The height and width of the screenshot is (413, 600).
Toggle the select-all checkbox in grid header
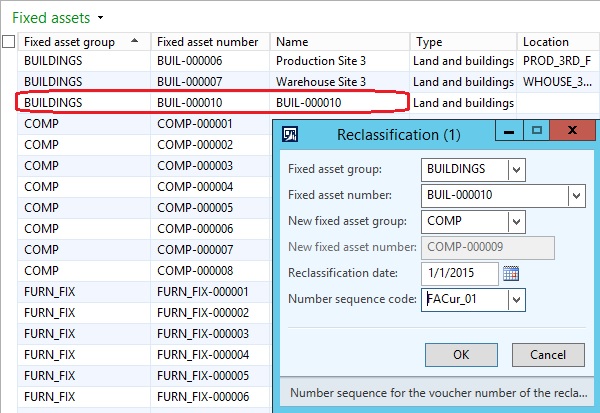tap(9, 42)
